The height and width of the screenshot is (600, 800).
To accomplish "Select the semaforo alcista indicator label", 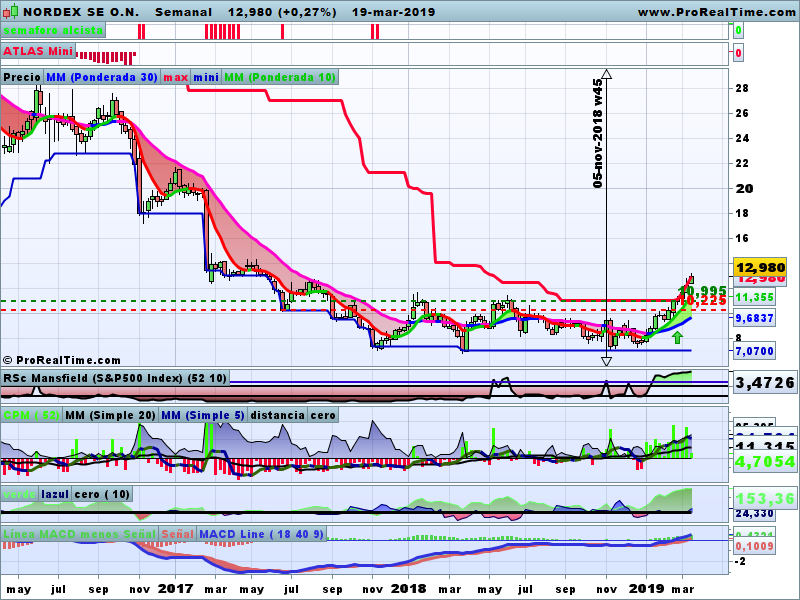I will pos(53,30).
